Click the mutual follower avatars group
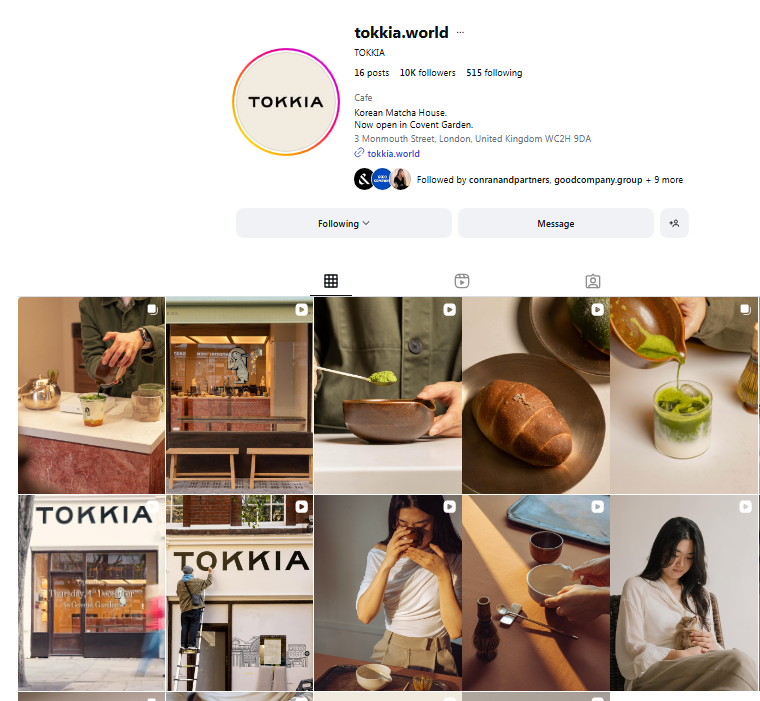Screen dimensions: 760x701 pos(382,179)
